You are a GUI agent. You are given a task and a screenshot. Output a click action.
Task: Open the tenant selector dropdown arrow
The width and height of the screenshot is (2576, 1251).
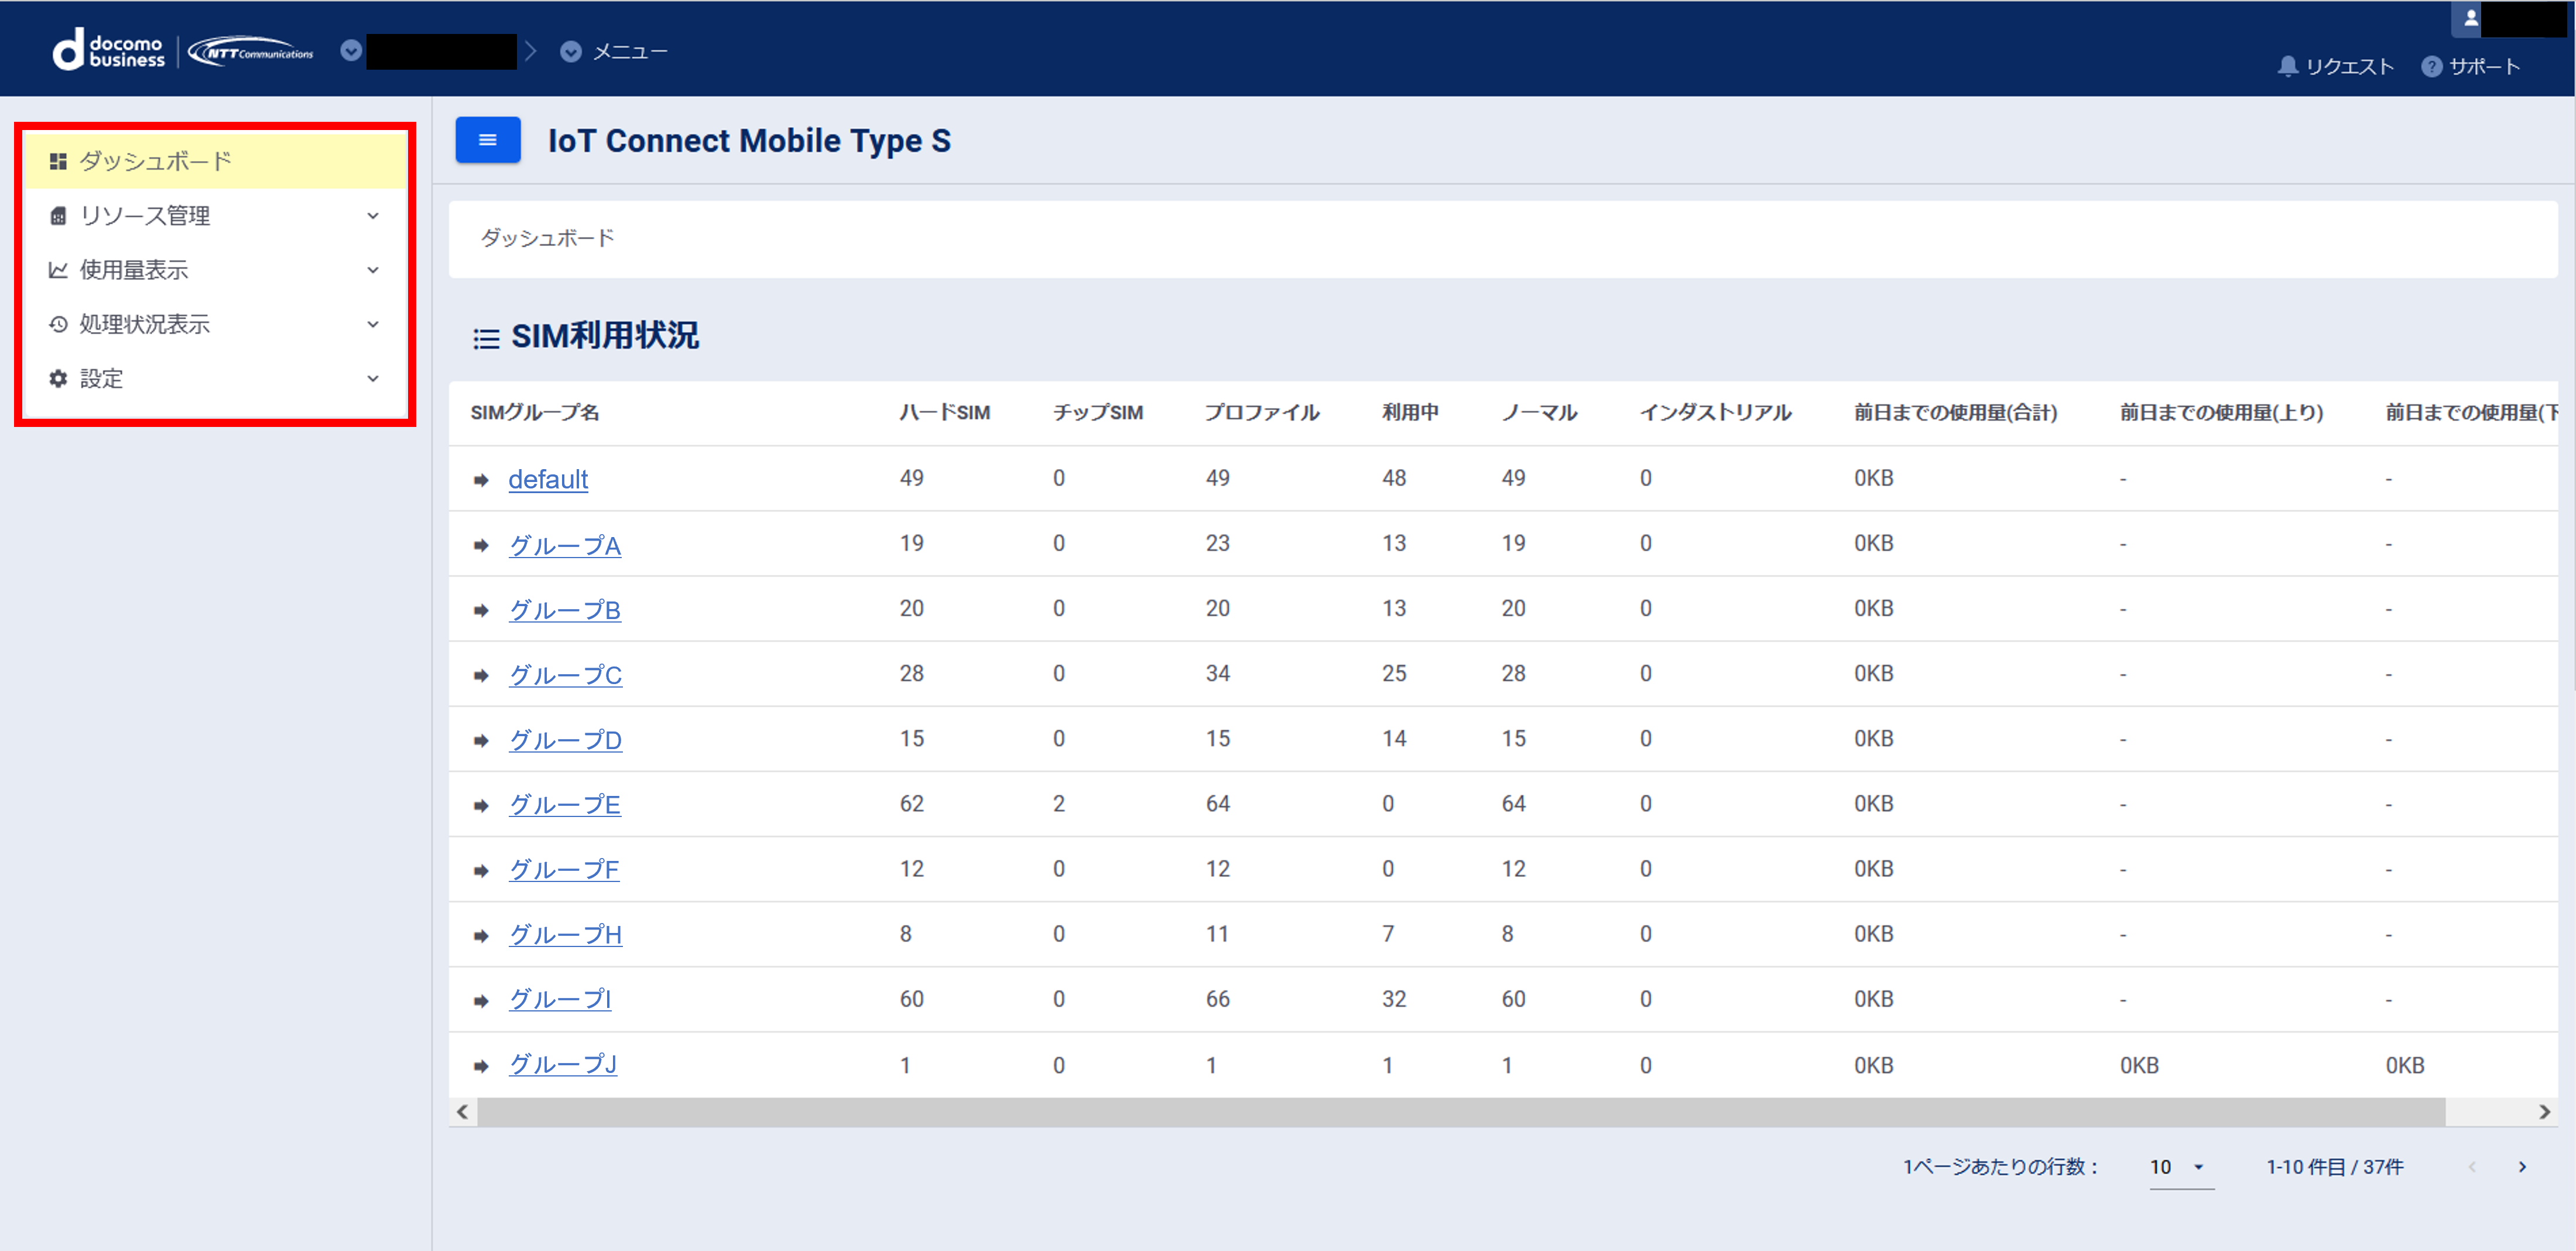[x=351, y=51]
